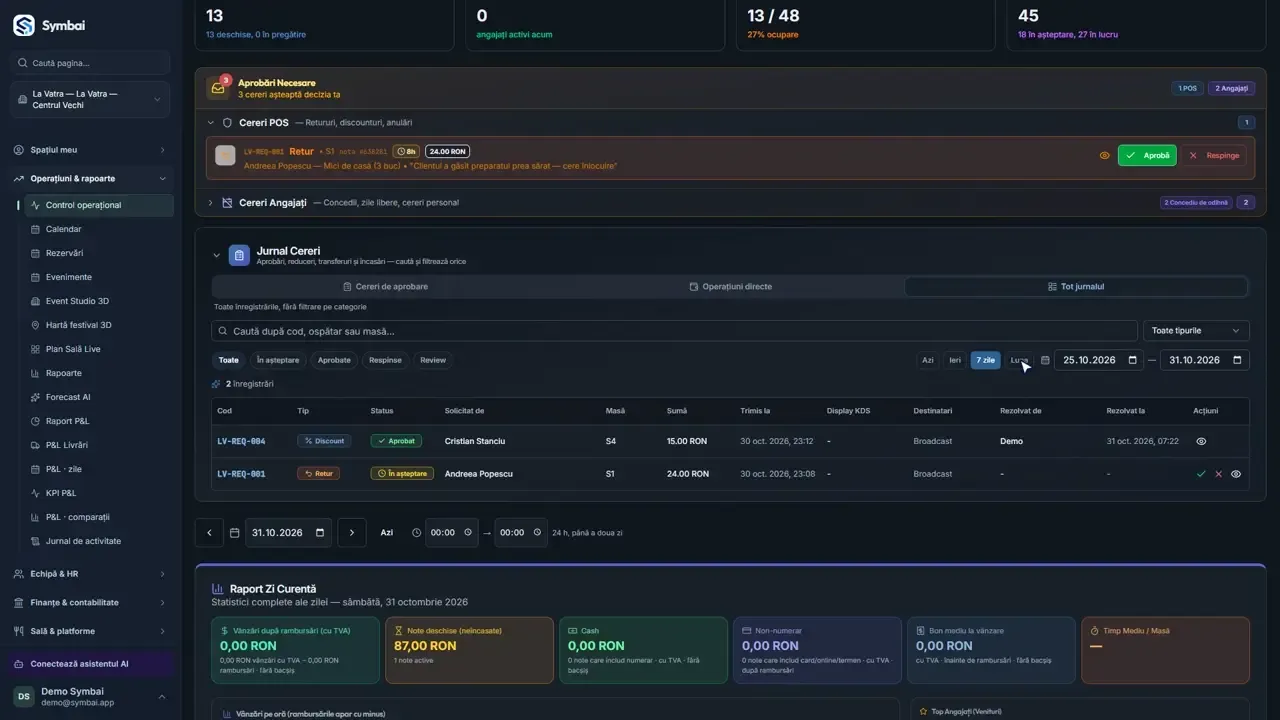Viewport: 1280px width, 720px height.
Task: Expand the Finanțe & contabilitate sidebar group
Action: pos(91,603)
